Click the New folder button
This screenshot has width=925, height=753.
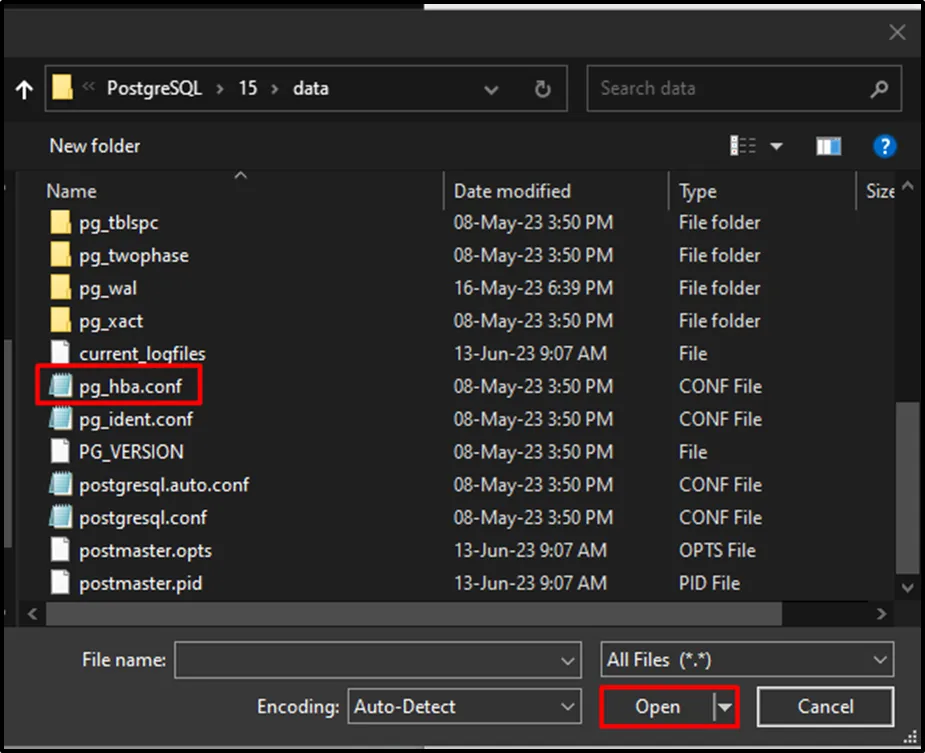[x=95, y=146]
